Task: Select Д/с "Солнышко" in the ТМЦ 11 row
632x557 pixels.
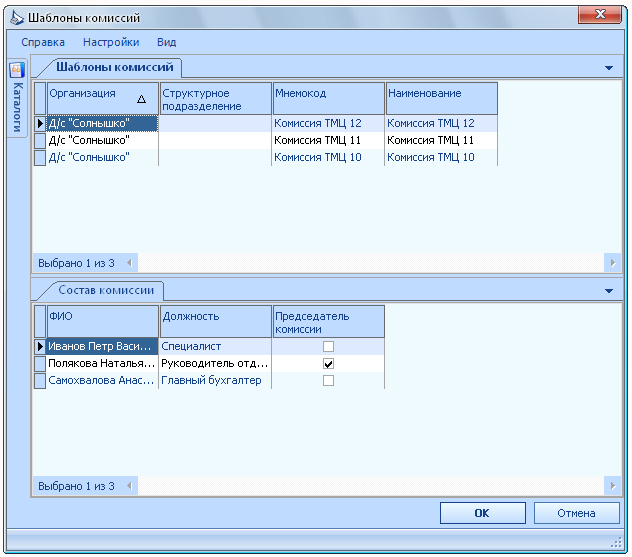Action: tap(102, 140)
